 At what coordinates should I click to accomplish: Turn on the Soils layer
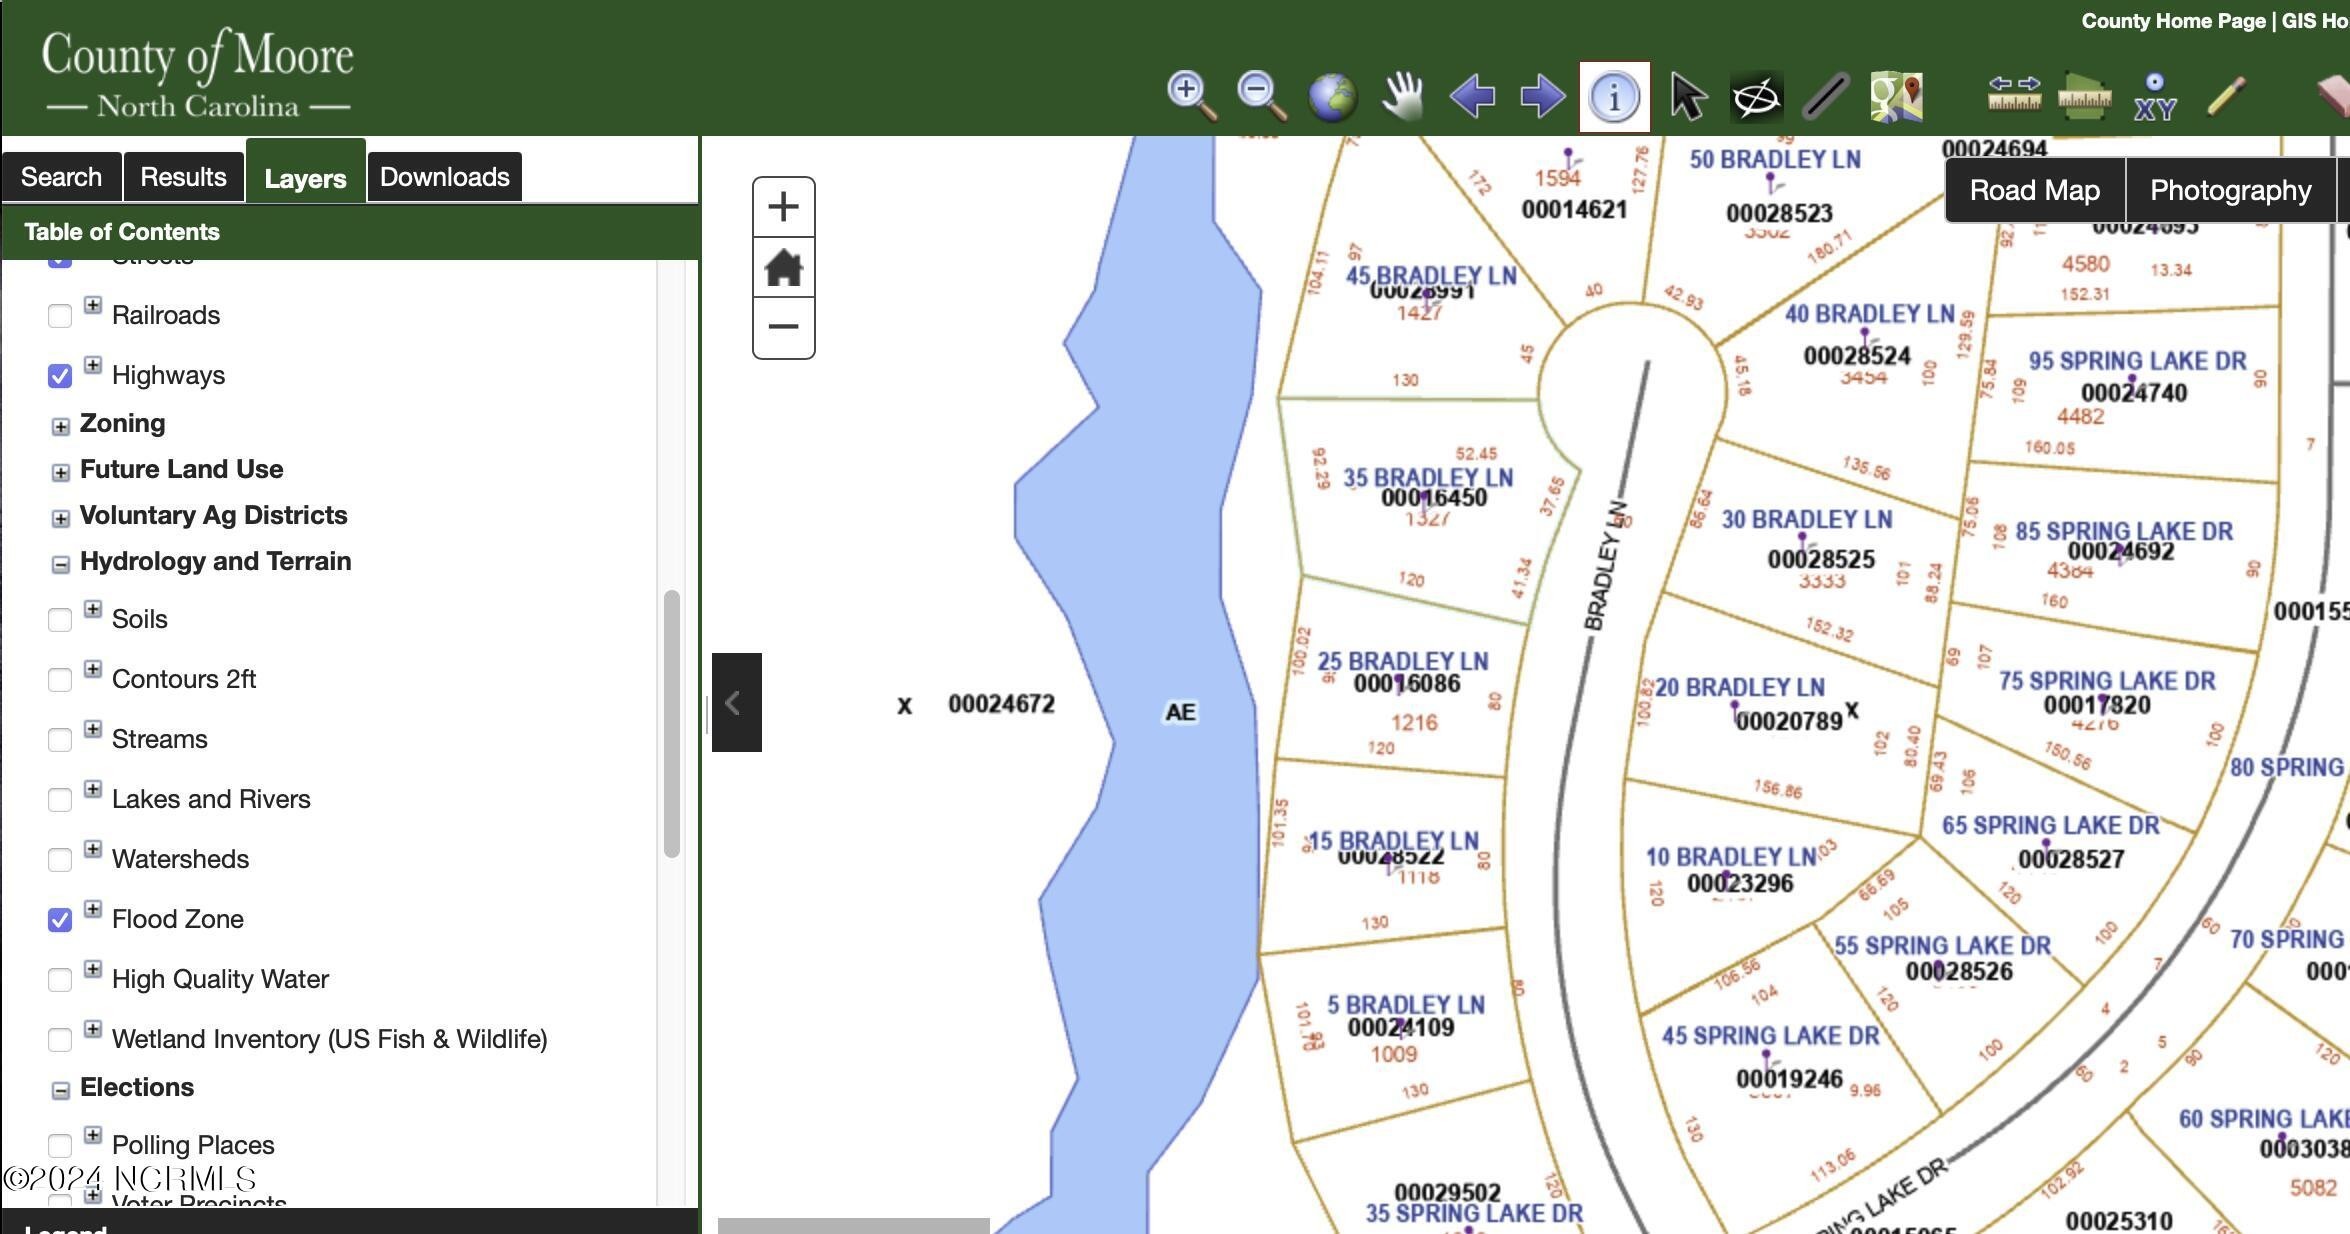[60, 620]
